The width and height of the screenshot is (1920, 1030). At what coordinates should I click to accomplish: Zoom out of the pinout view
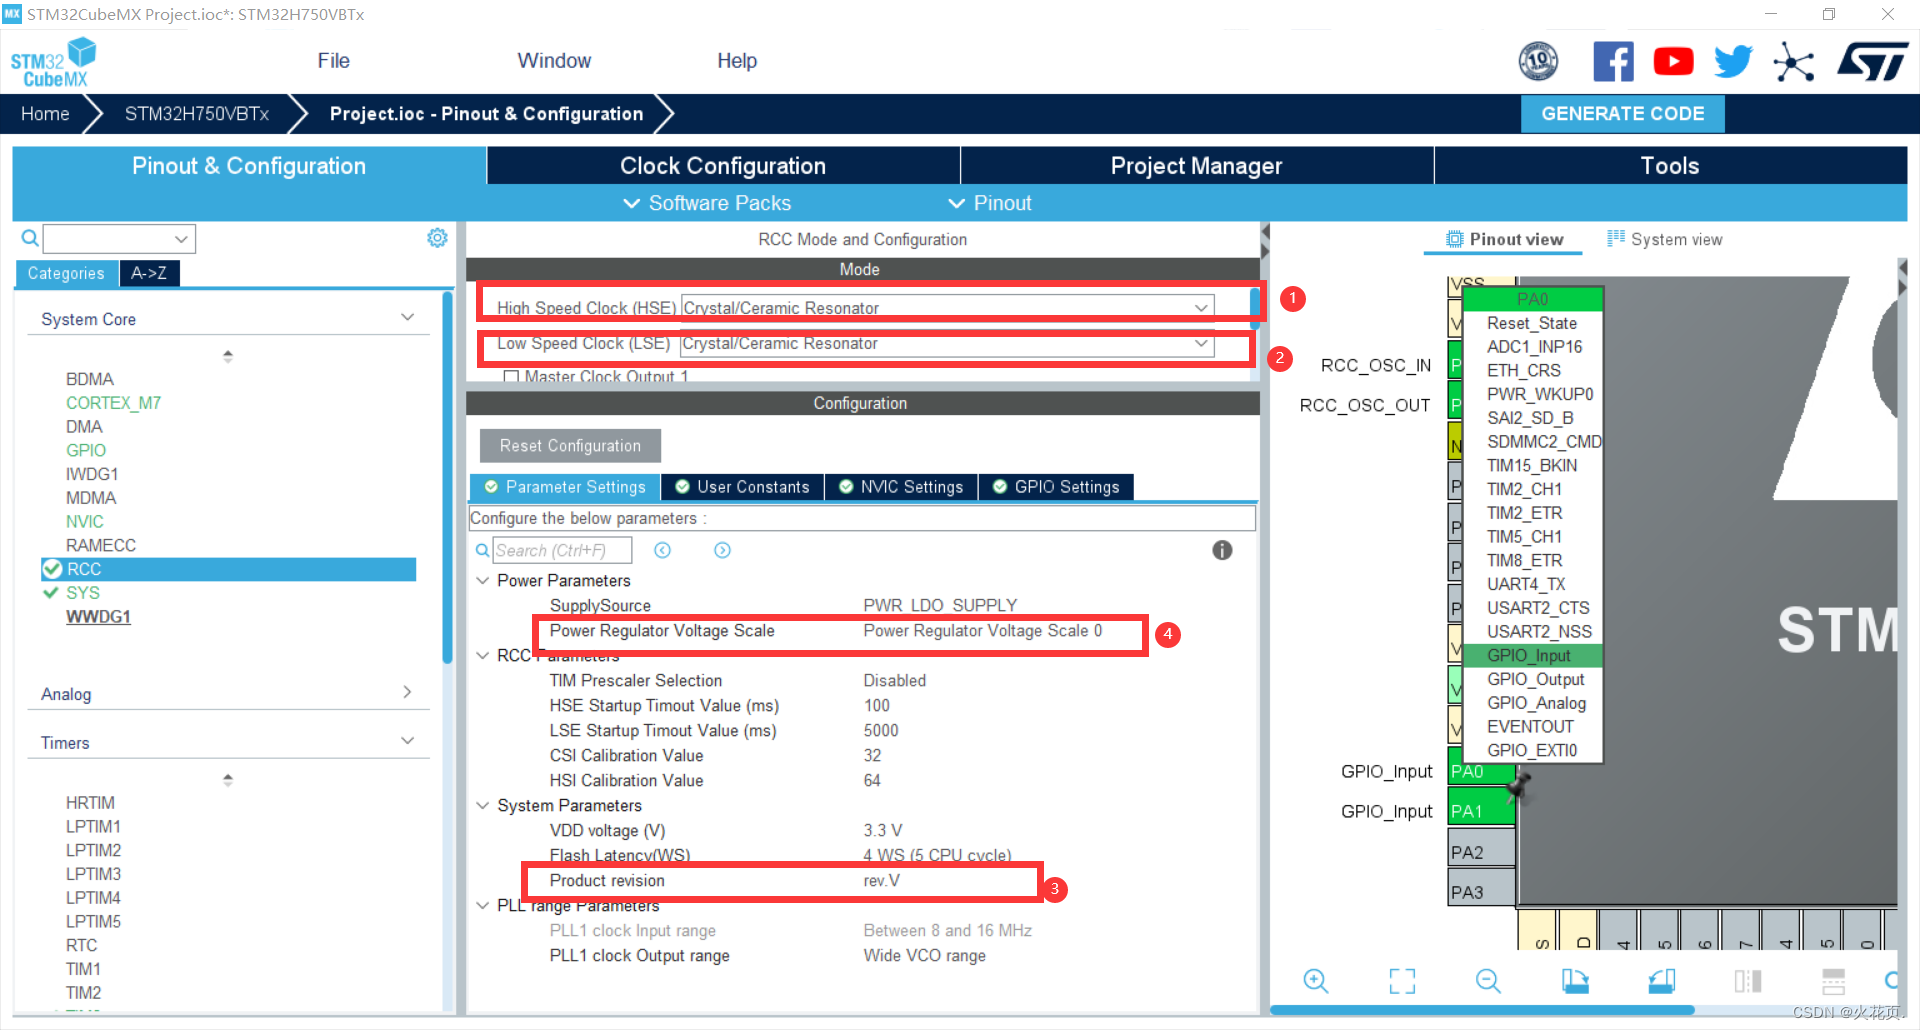(1488, 981)
